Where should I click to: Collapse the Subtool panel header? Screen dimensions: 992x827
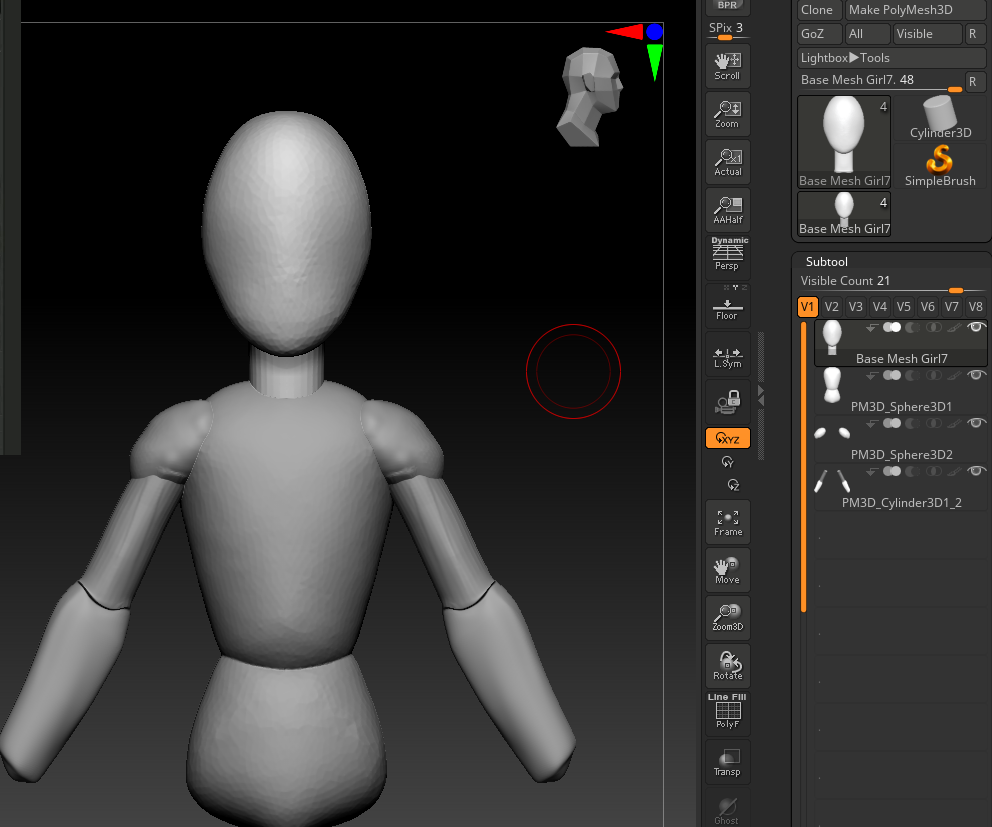click(827, 262)
